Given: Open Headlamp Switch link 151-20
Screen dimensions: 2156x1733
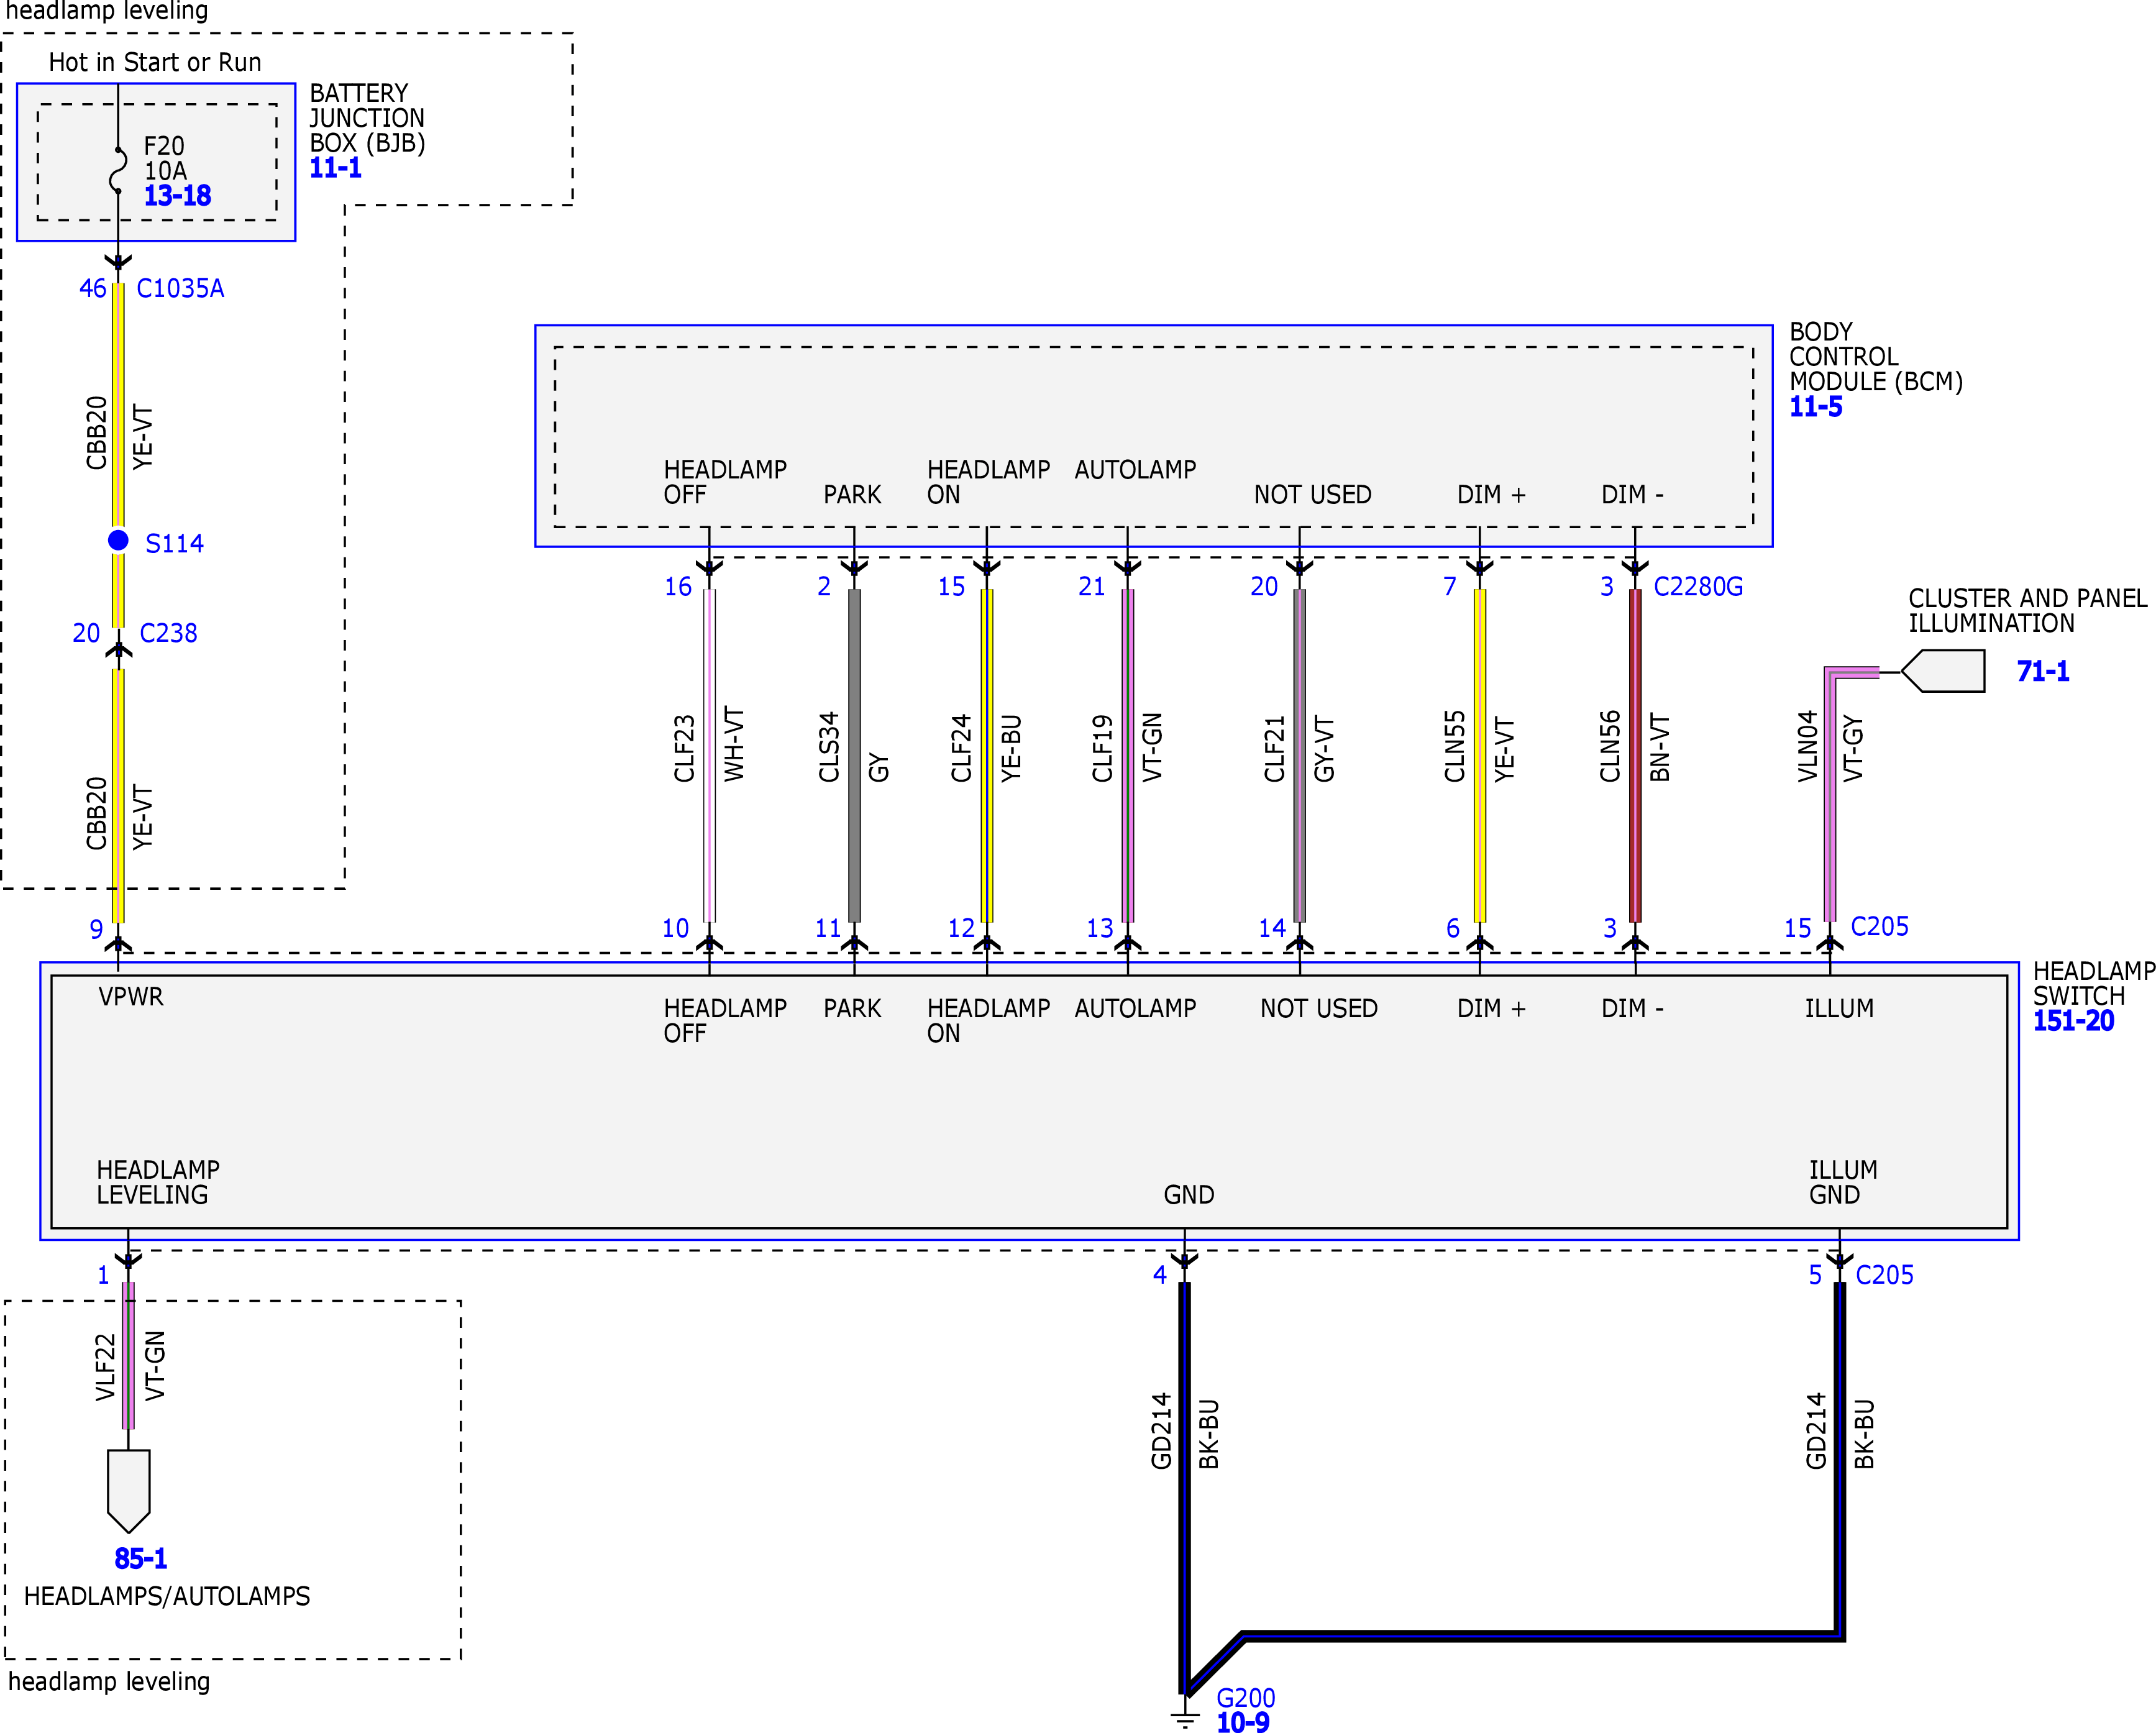Looking at the screenshot, I should click(x=2073, y=1021).
